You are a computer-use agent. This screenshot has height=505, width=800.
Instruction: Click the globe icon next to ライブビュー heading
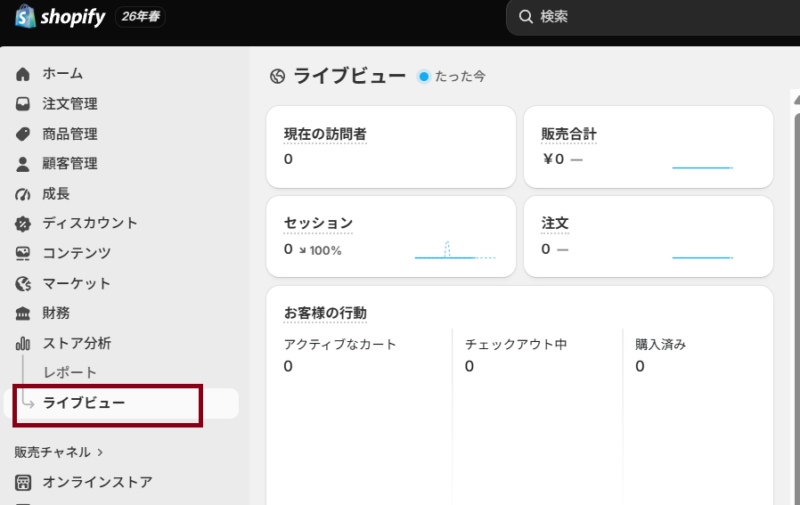pos(278,77)
